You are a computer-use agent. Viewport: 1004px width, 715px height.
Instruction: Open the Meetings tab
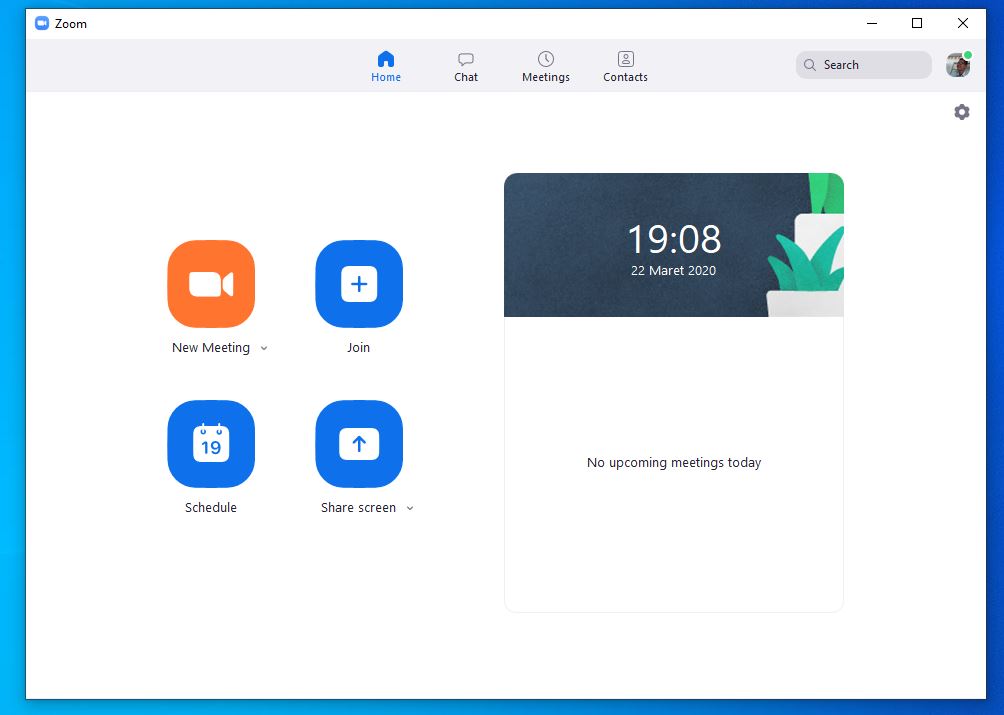(x=546, y=66)
